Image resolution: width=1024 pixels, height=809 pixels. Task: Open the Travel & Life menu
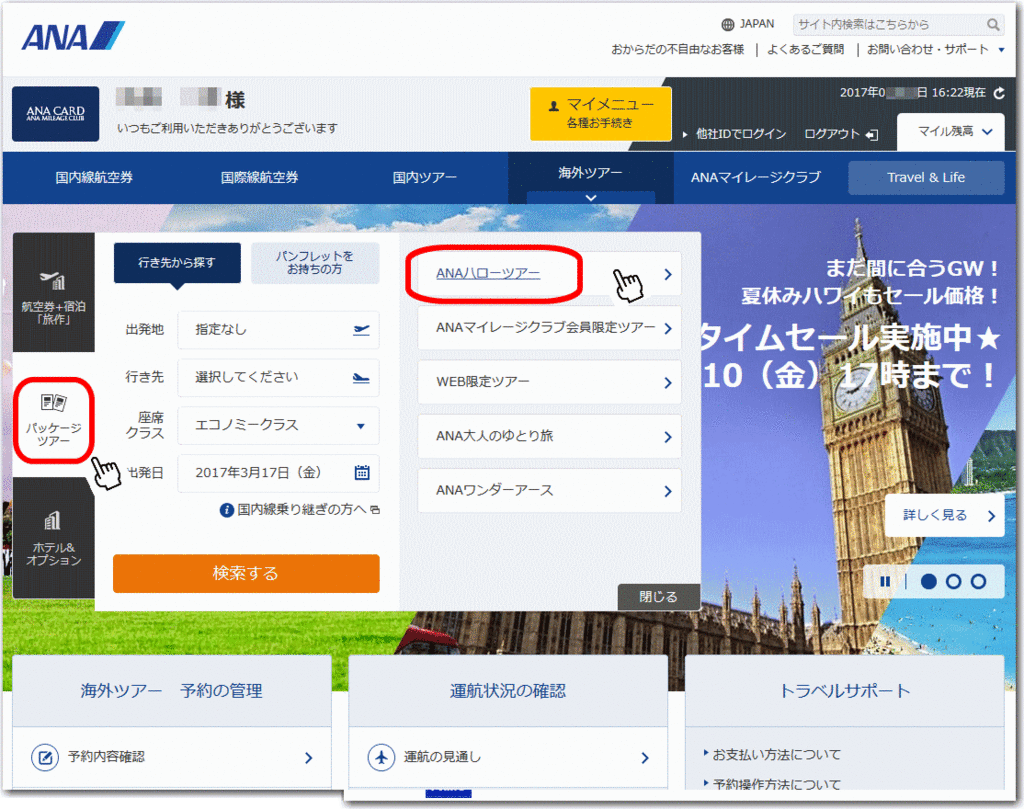tap(926, 178)
